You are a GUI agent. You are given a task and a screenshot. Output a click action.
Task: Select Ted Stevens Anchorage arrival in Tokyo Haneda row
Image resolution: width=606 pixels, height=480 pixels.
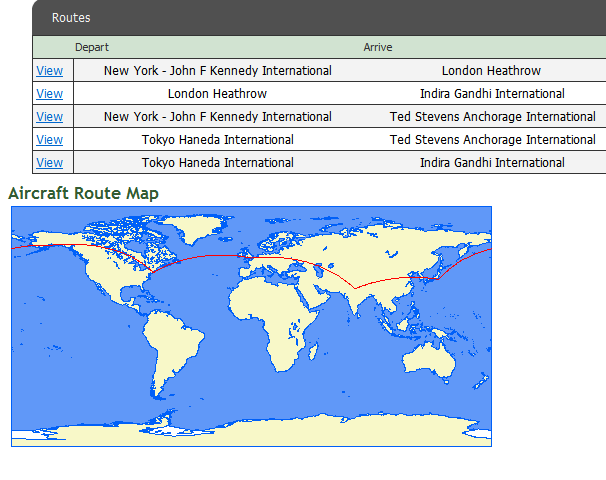click(492, 140)
